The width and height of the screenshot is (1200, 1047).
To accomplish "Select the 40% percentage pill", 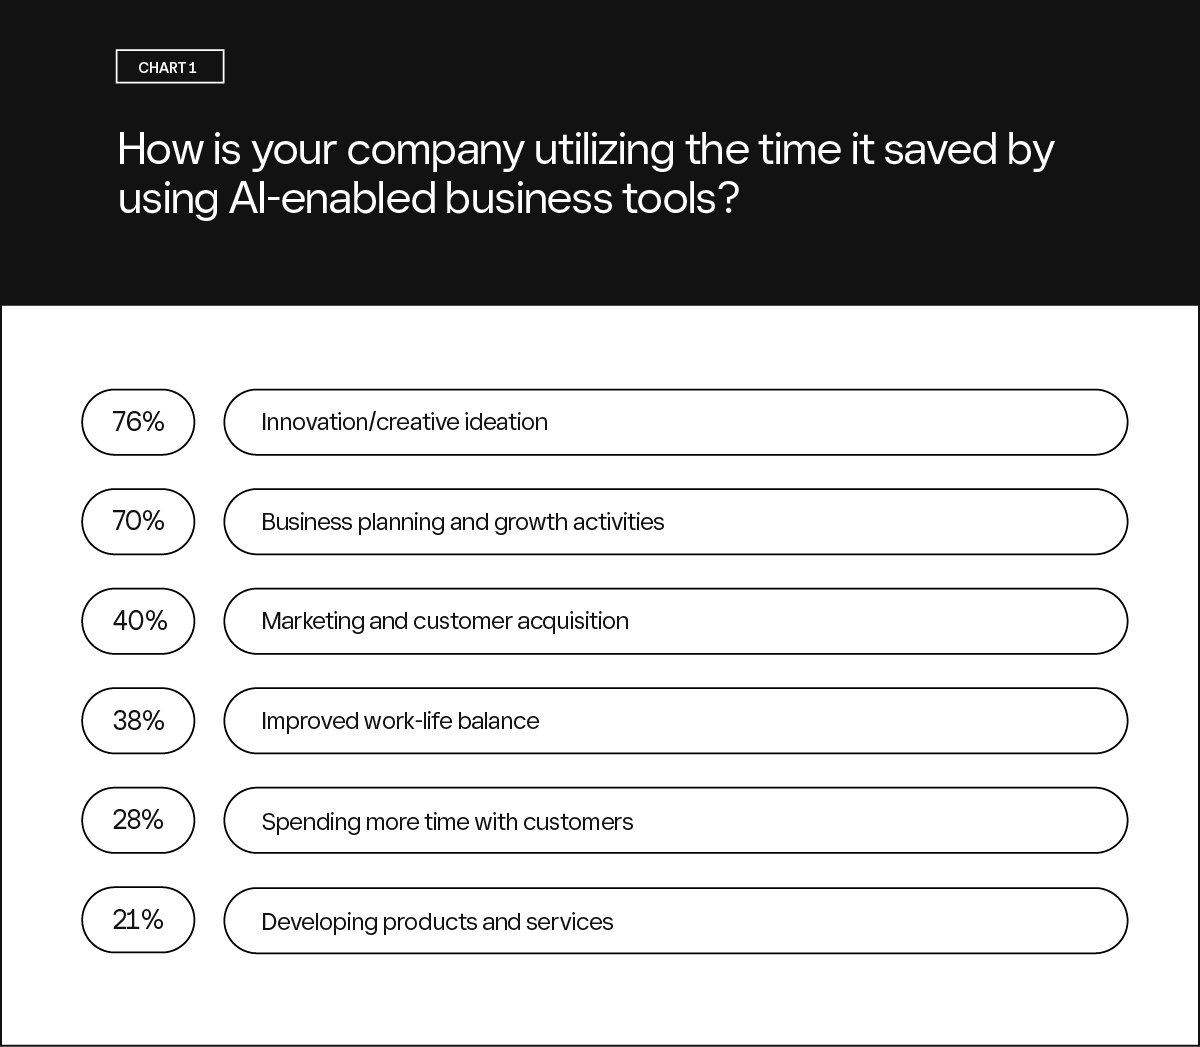I will 138,621.
